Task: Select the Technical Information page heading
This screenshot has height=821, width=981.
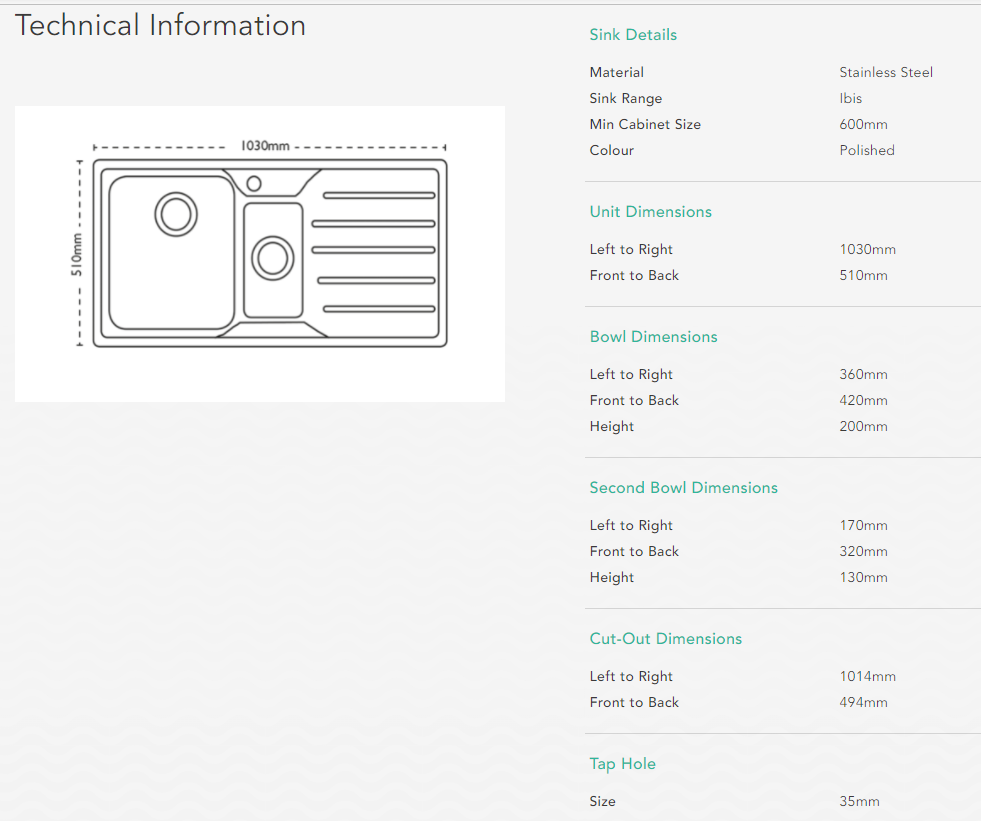Action: pyautogui.click(x=161, y=25)
